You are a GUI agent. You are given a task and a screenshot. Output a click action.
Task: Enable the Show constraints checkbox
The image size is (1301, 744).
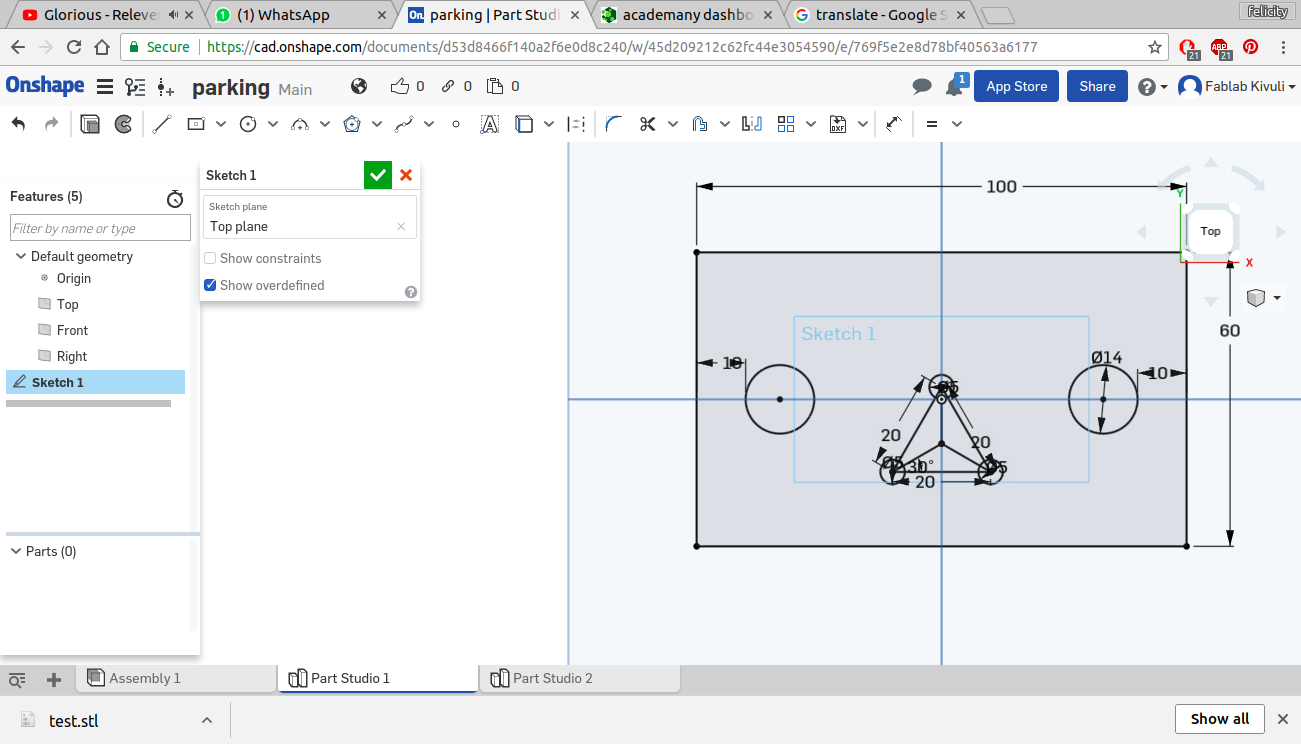point(210,258)
